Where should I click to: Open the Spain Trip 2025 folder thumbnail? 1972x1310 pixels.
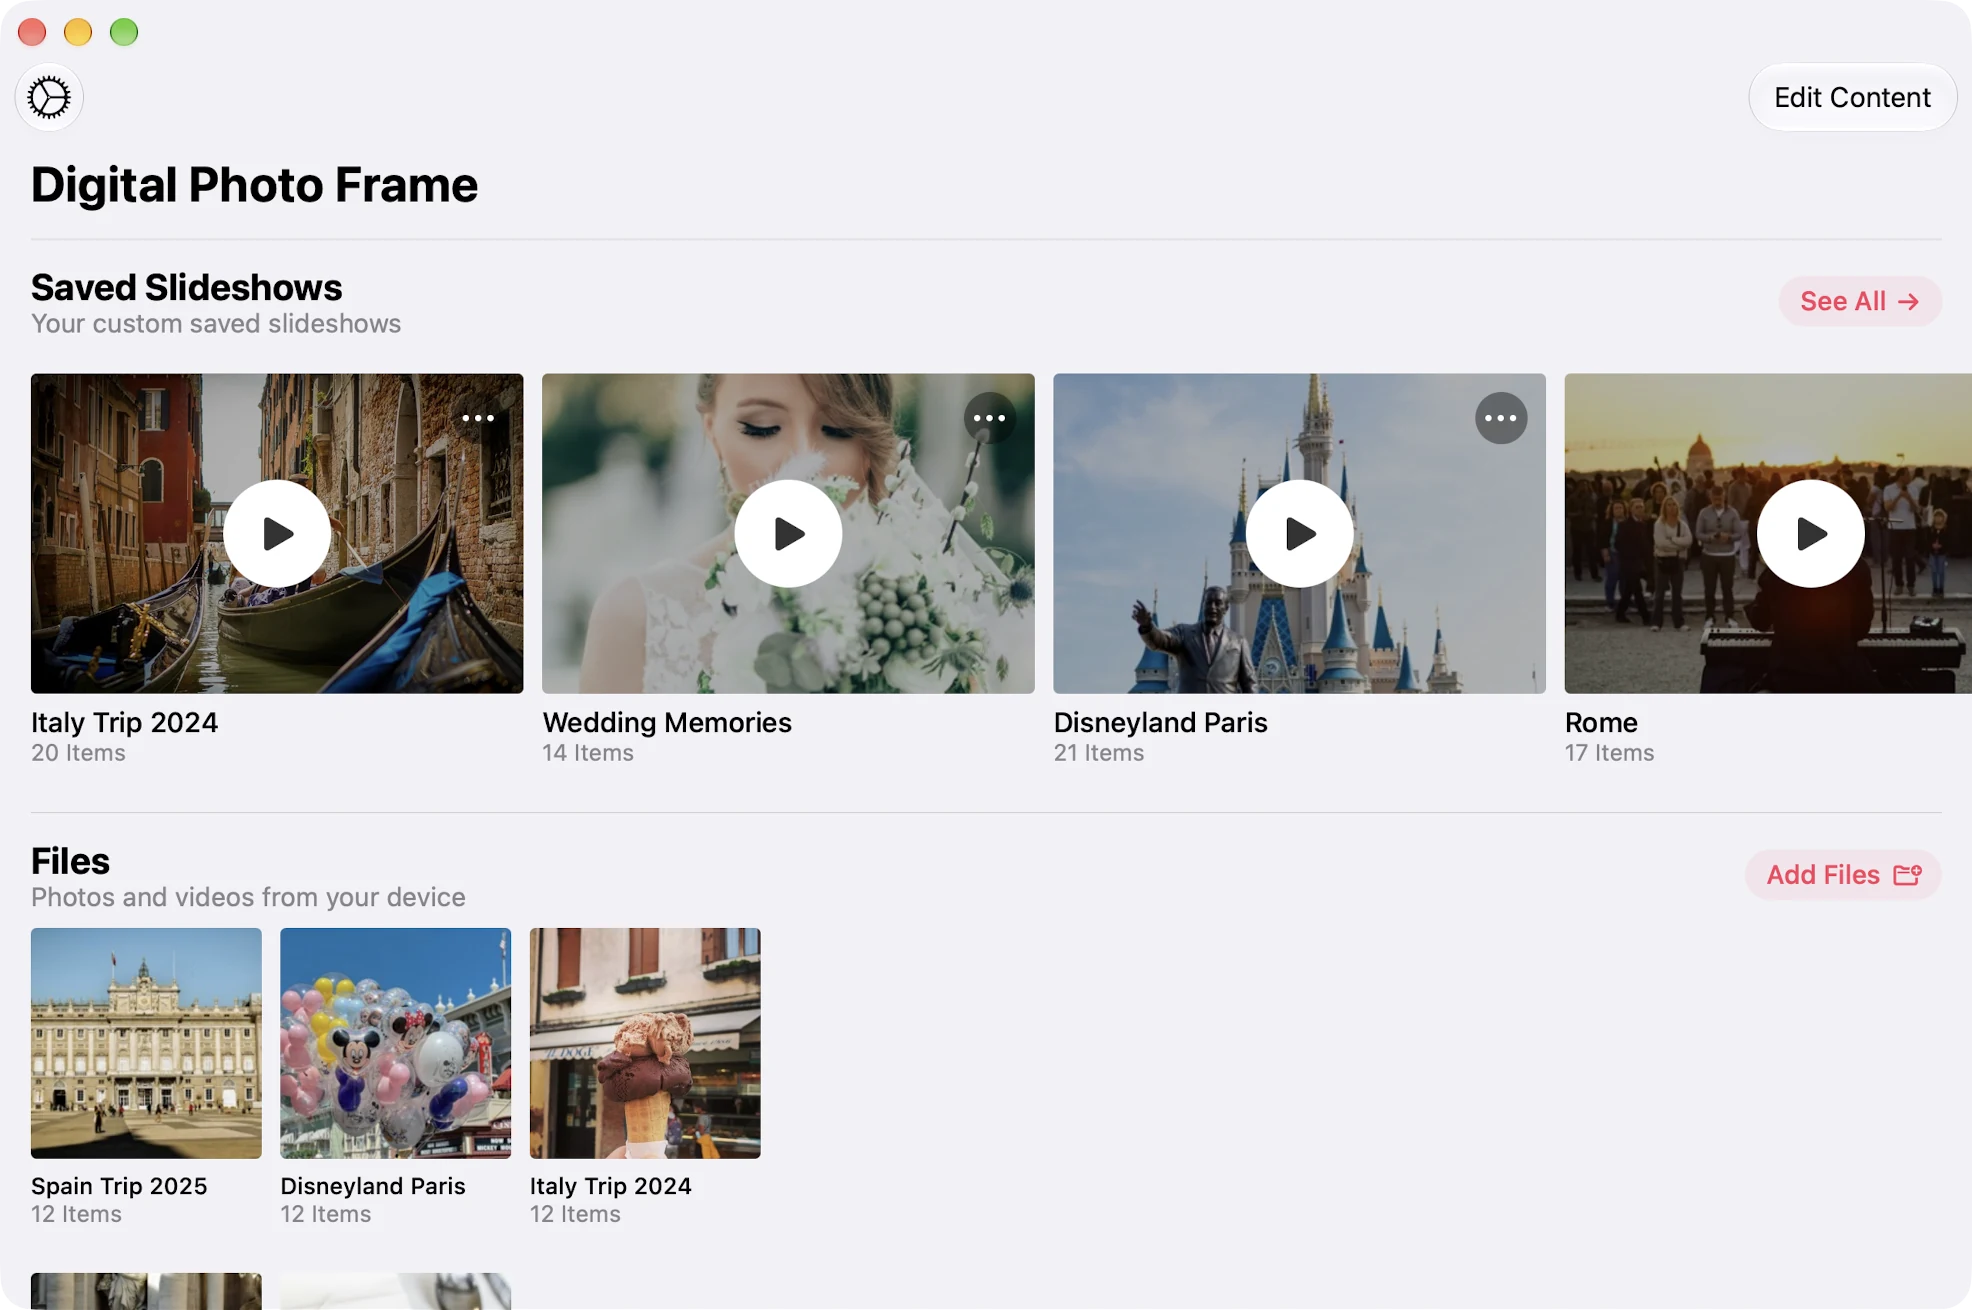pos(146,1043)
